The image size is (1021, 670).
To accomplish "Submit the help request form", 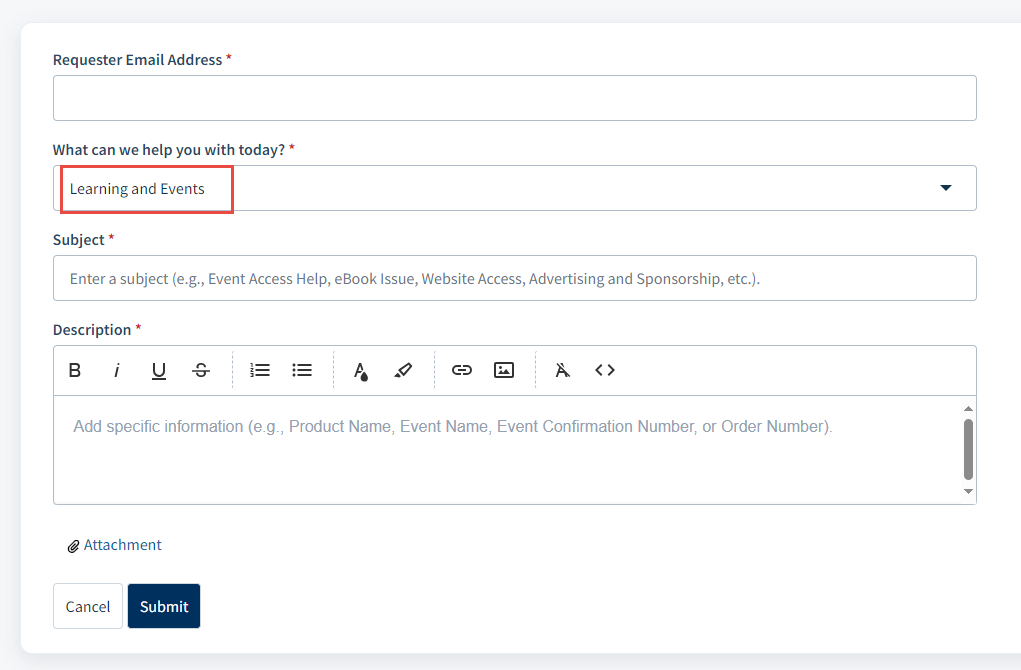I will click(x=164, y=606).
